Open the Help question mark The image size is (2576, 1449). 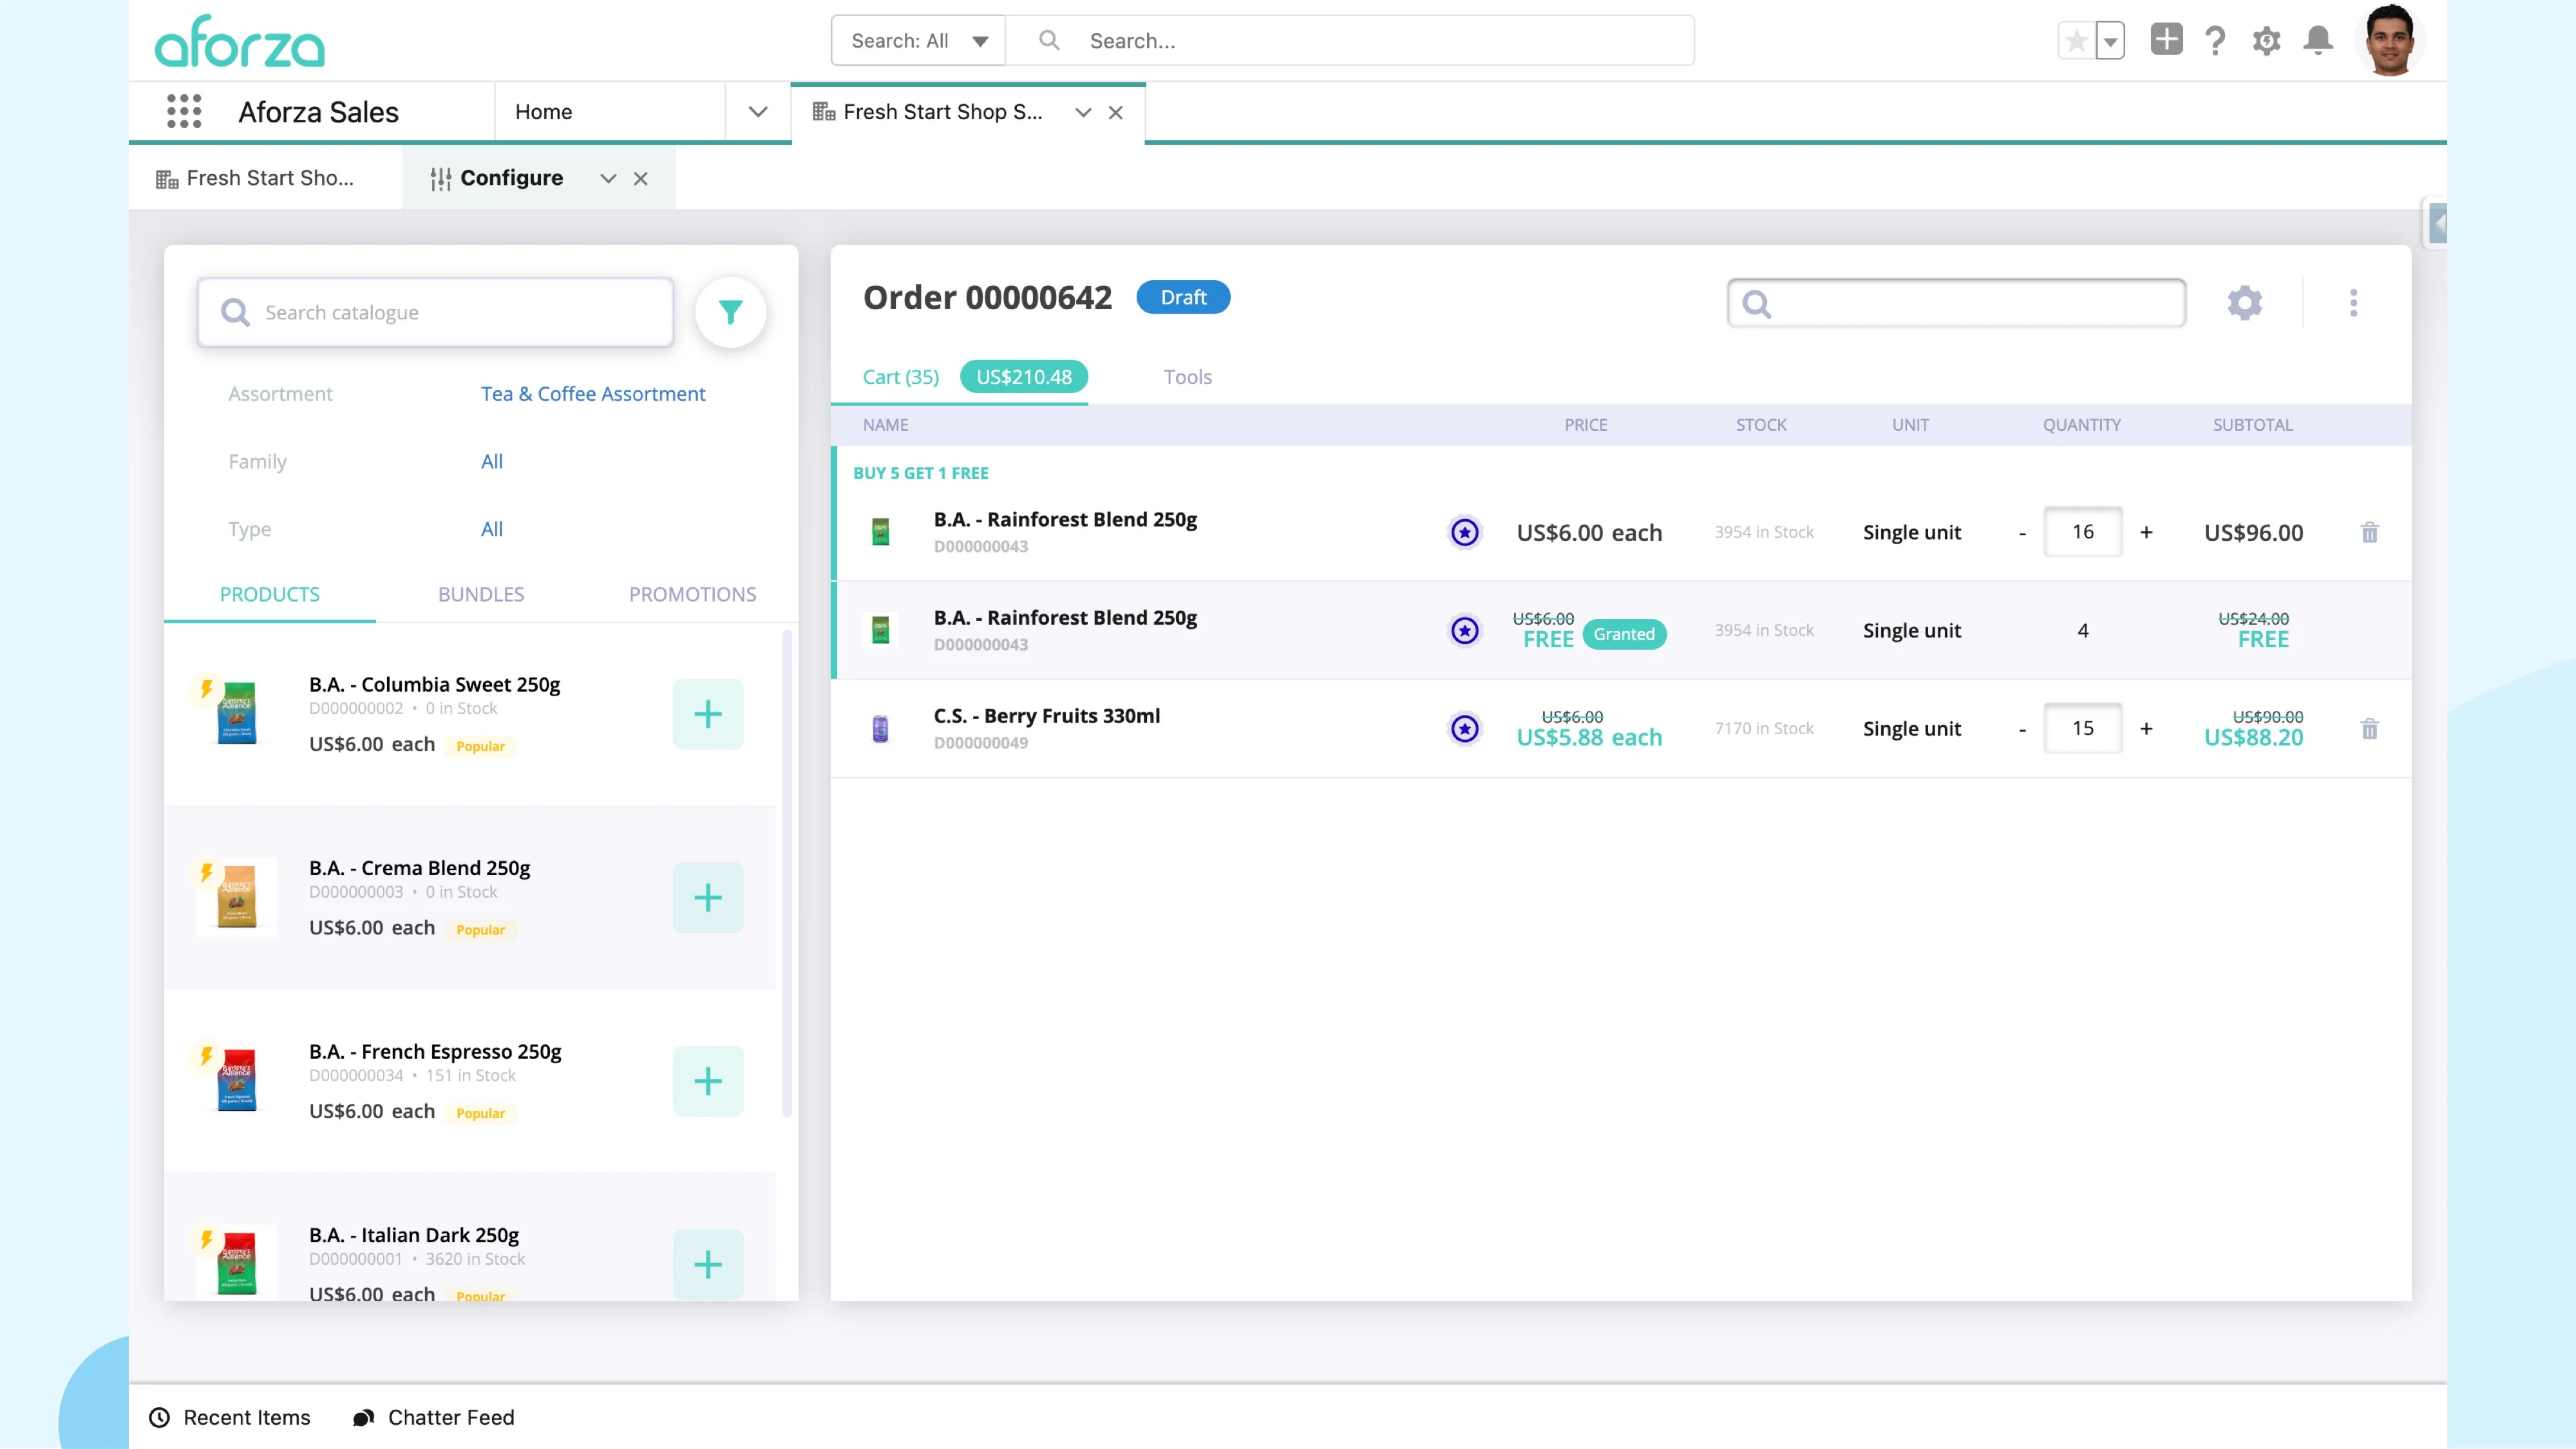click(x=2215, y=41)
